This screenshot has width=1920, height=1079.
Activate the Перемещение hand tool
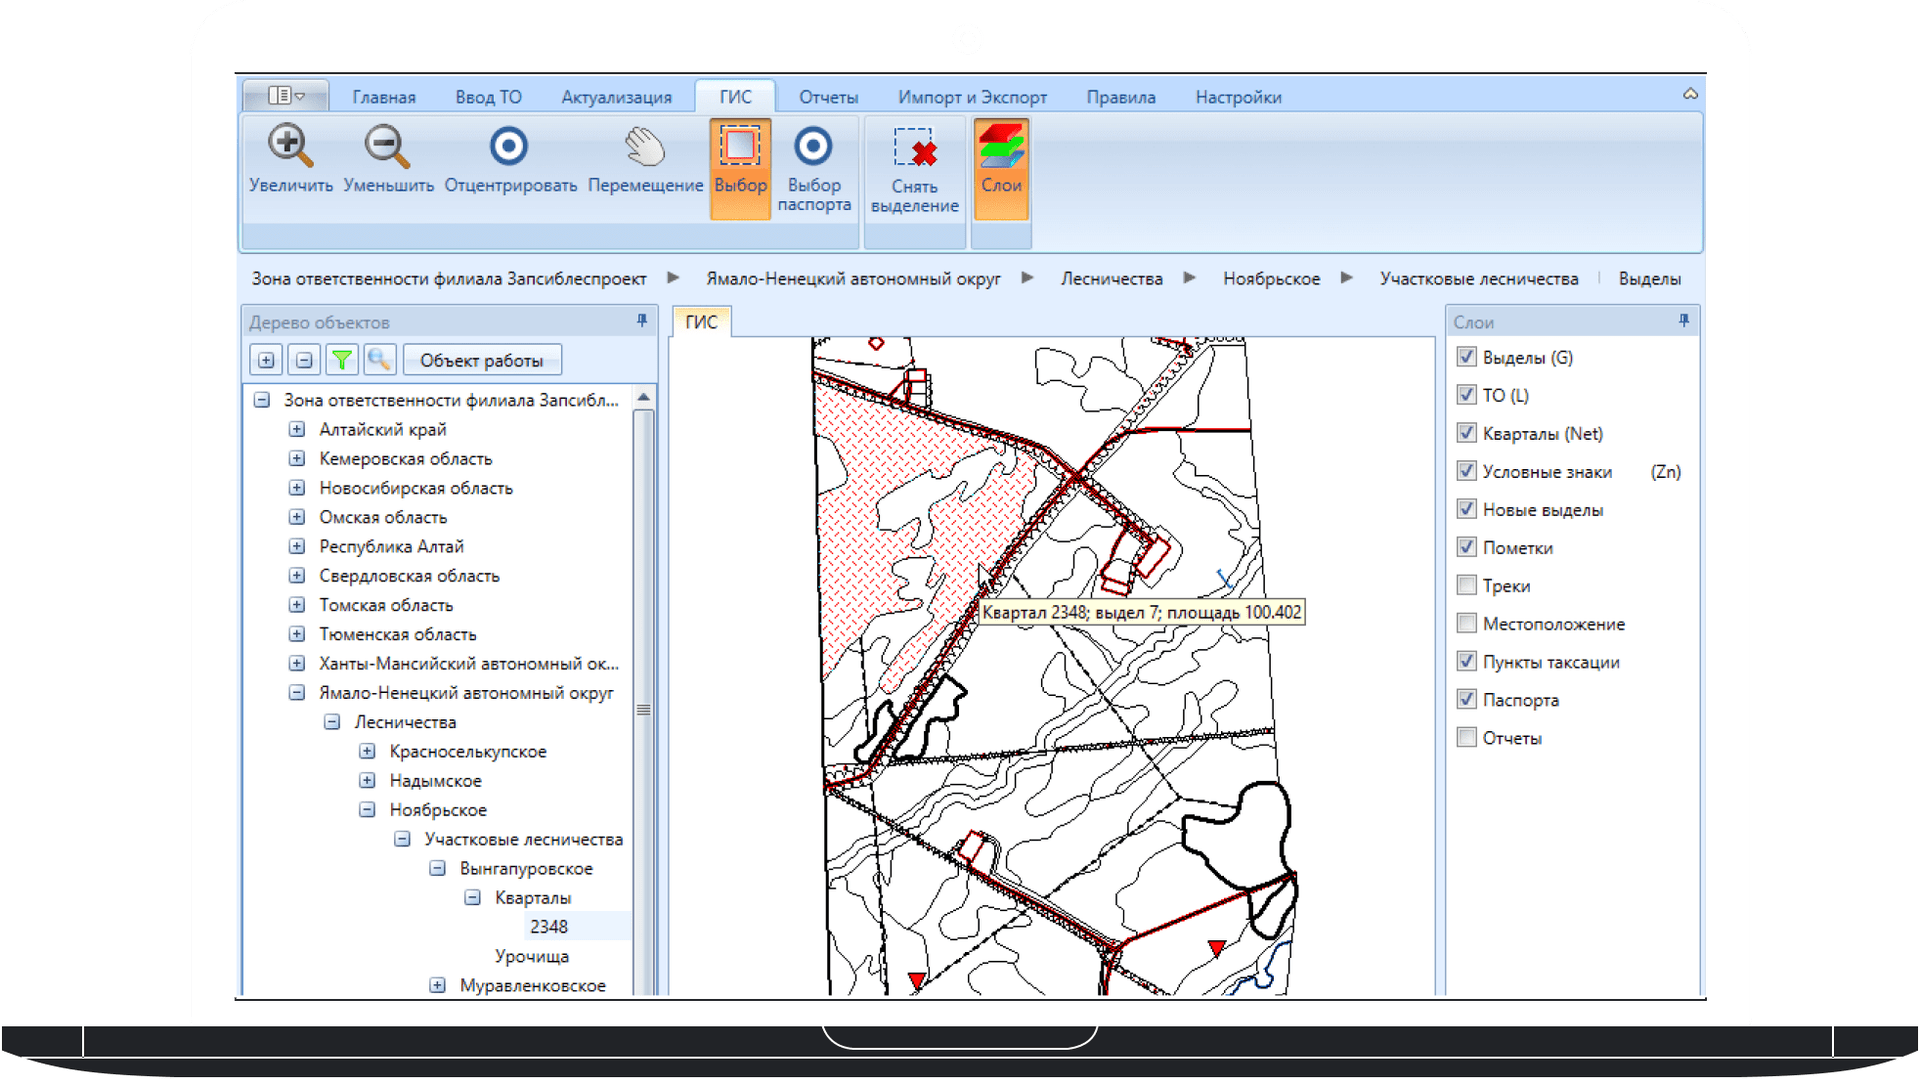click(645, 160)
